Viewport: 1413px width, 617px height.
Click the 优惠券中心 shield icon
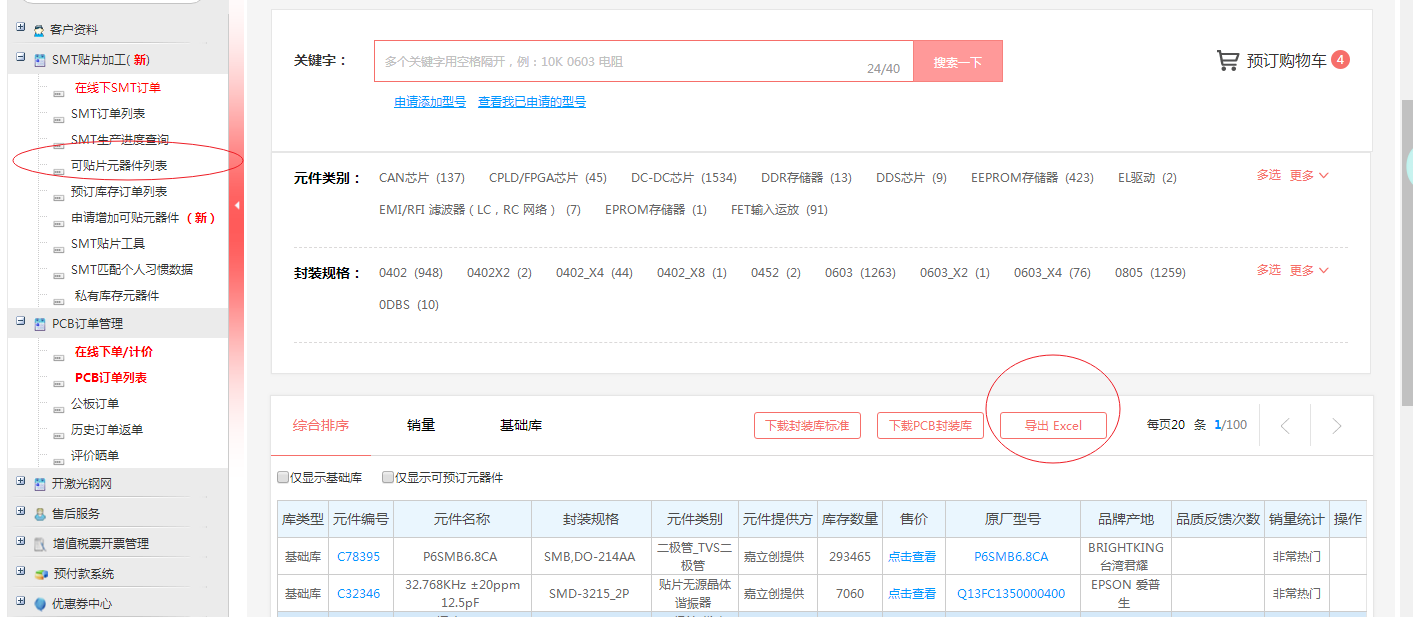click(39, 604)
